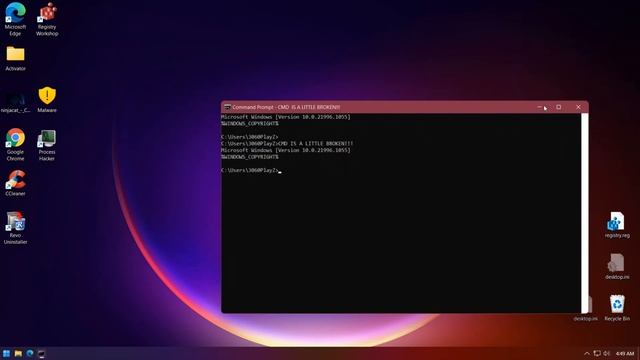Maximize the Command Prompt window
This screenshot has width=640, height=360.
coord(559,107)
